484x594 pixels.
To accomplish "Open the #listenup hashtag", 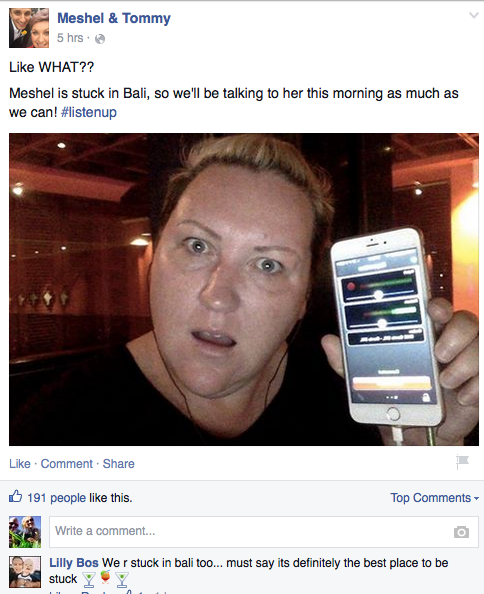I will point(89,112).
